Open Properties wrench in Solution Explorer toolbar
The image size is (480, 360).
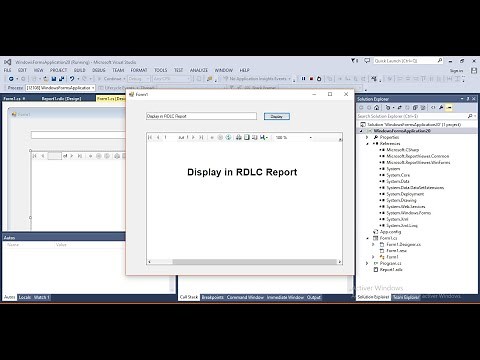(441, 108)
